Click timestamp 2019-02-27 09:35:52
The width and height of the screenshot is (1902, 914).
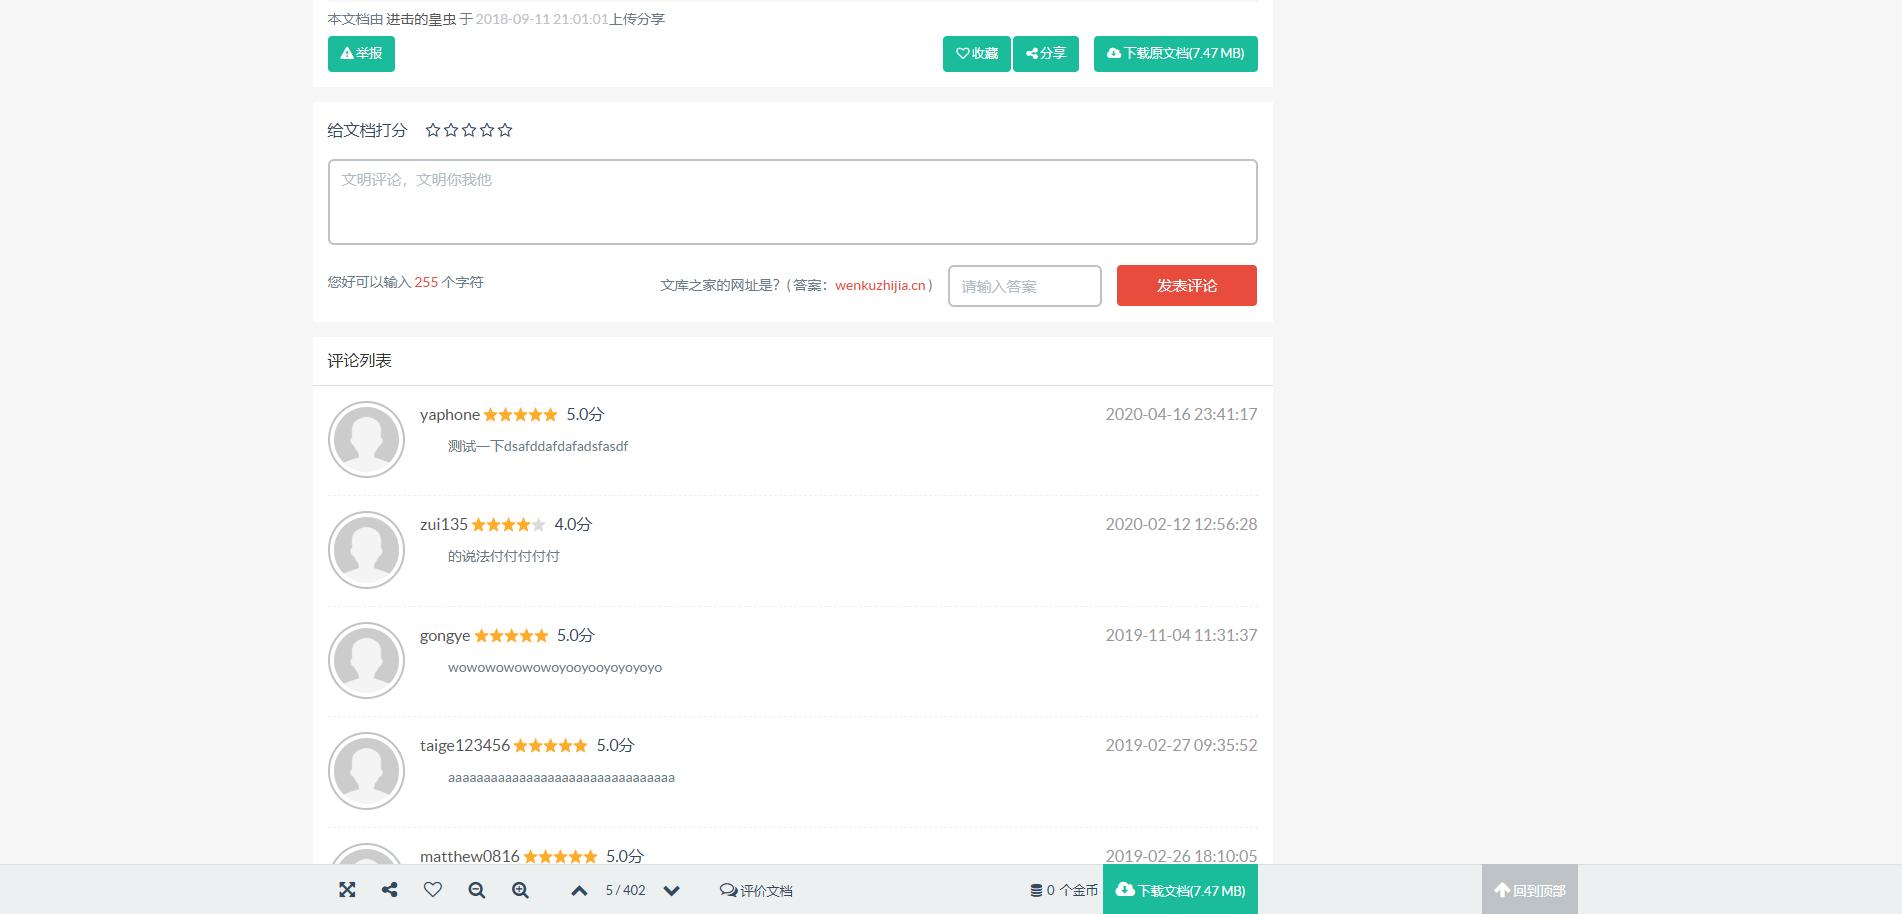1181,745
